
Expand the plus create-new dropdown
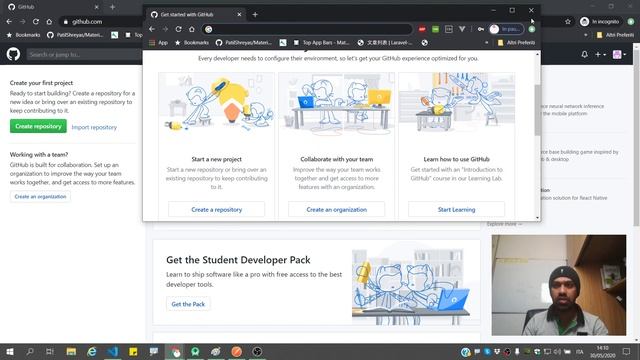click(x=600, y=54)
